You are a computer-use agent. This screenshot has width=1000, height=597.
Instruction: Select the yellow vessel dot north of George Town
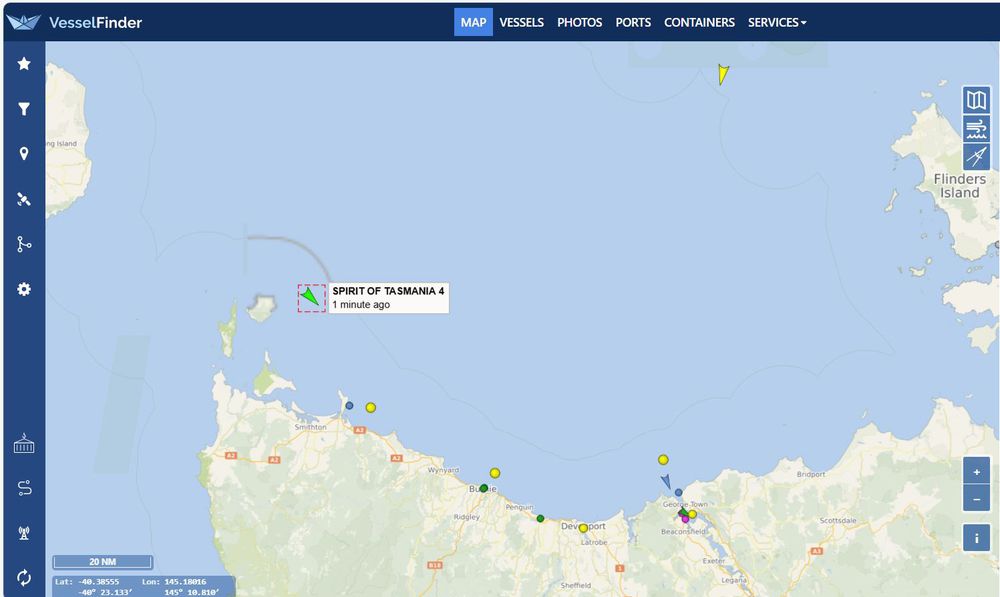pyautogui.click(x=663, y=459)
